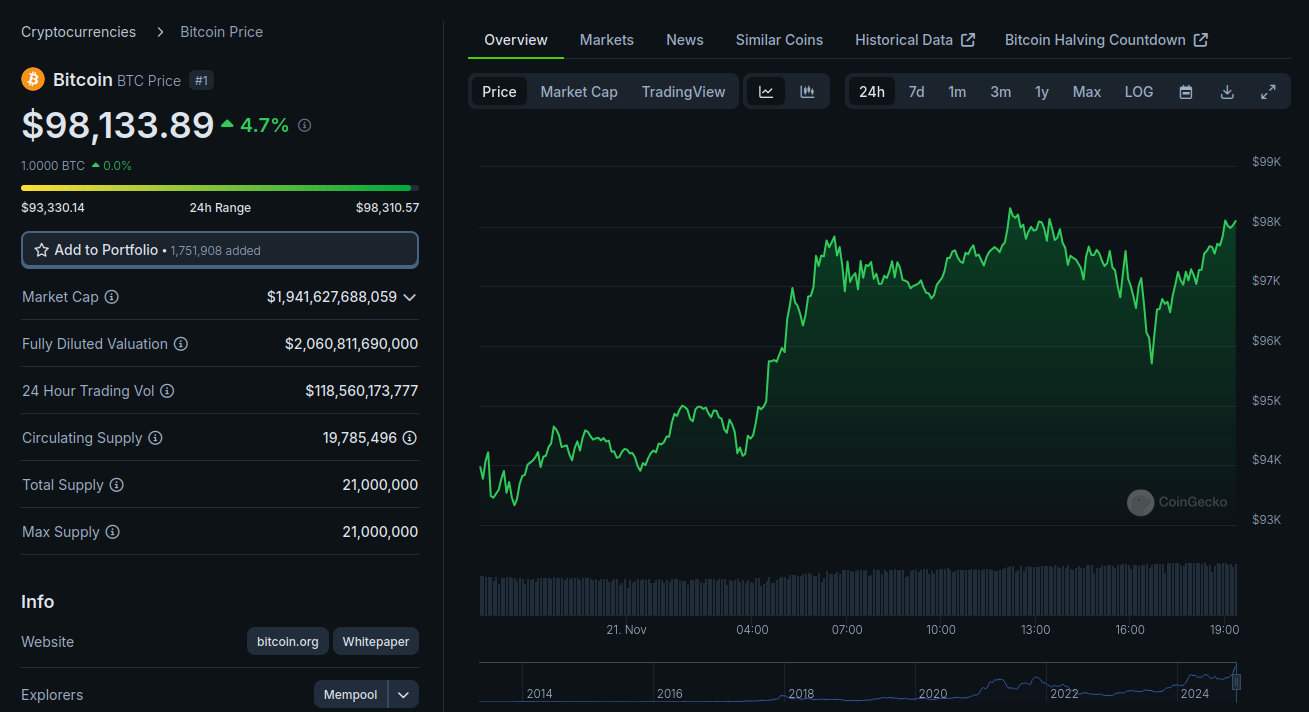Go to Cryptocurrencies breadcrumb link
Viewport: 1309px width, 712px height.
coord(79,32)
